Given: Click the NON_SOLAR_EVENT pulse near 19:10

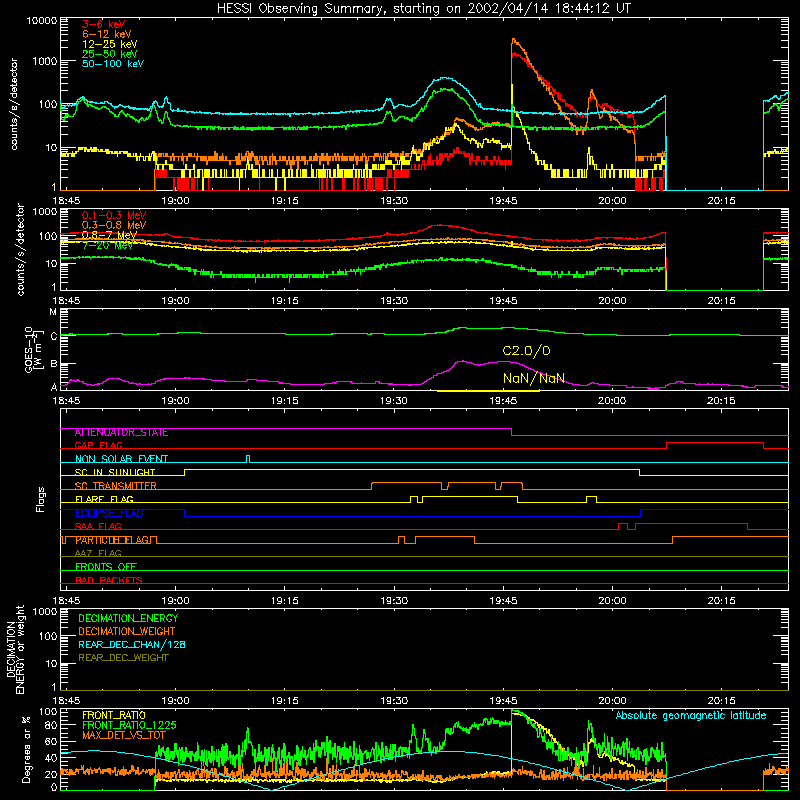Looking at the screenshot, I should click(248, 459).
